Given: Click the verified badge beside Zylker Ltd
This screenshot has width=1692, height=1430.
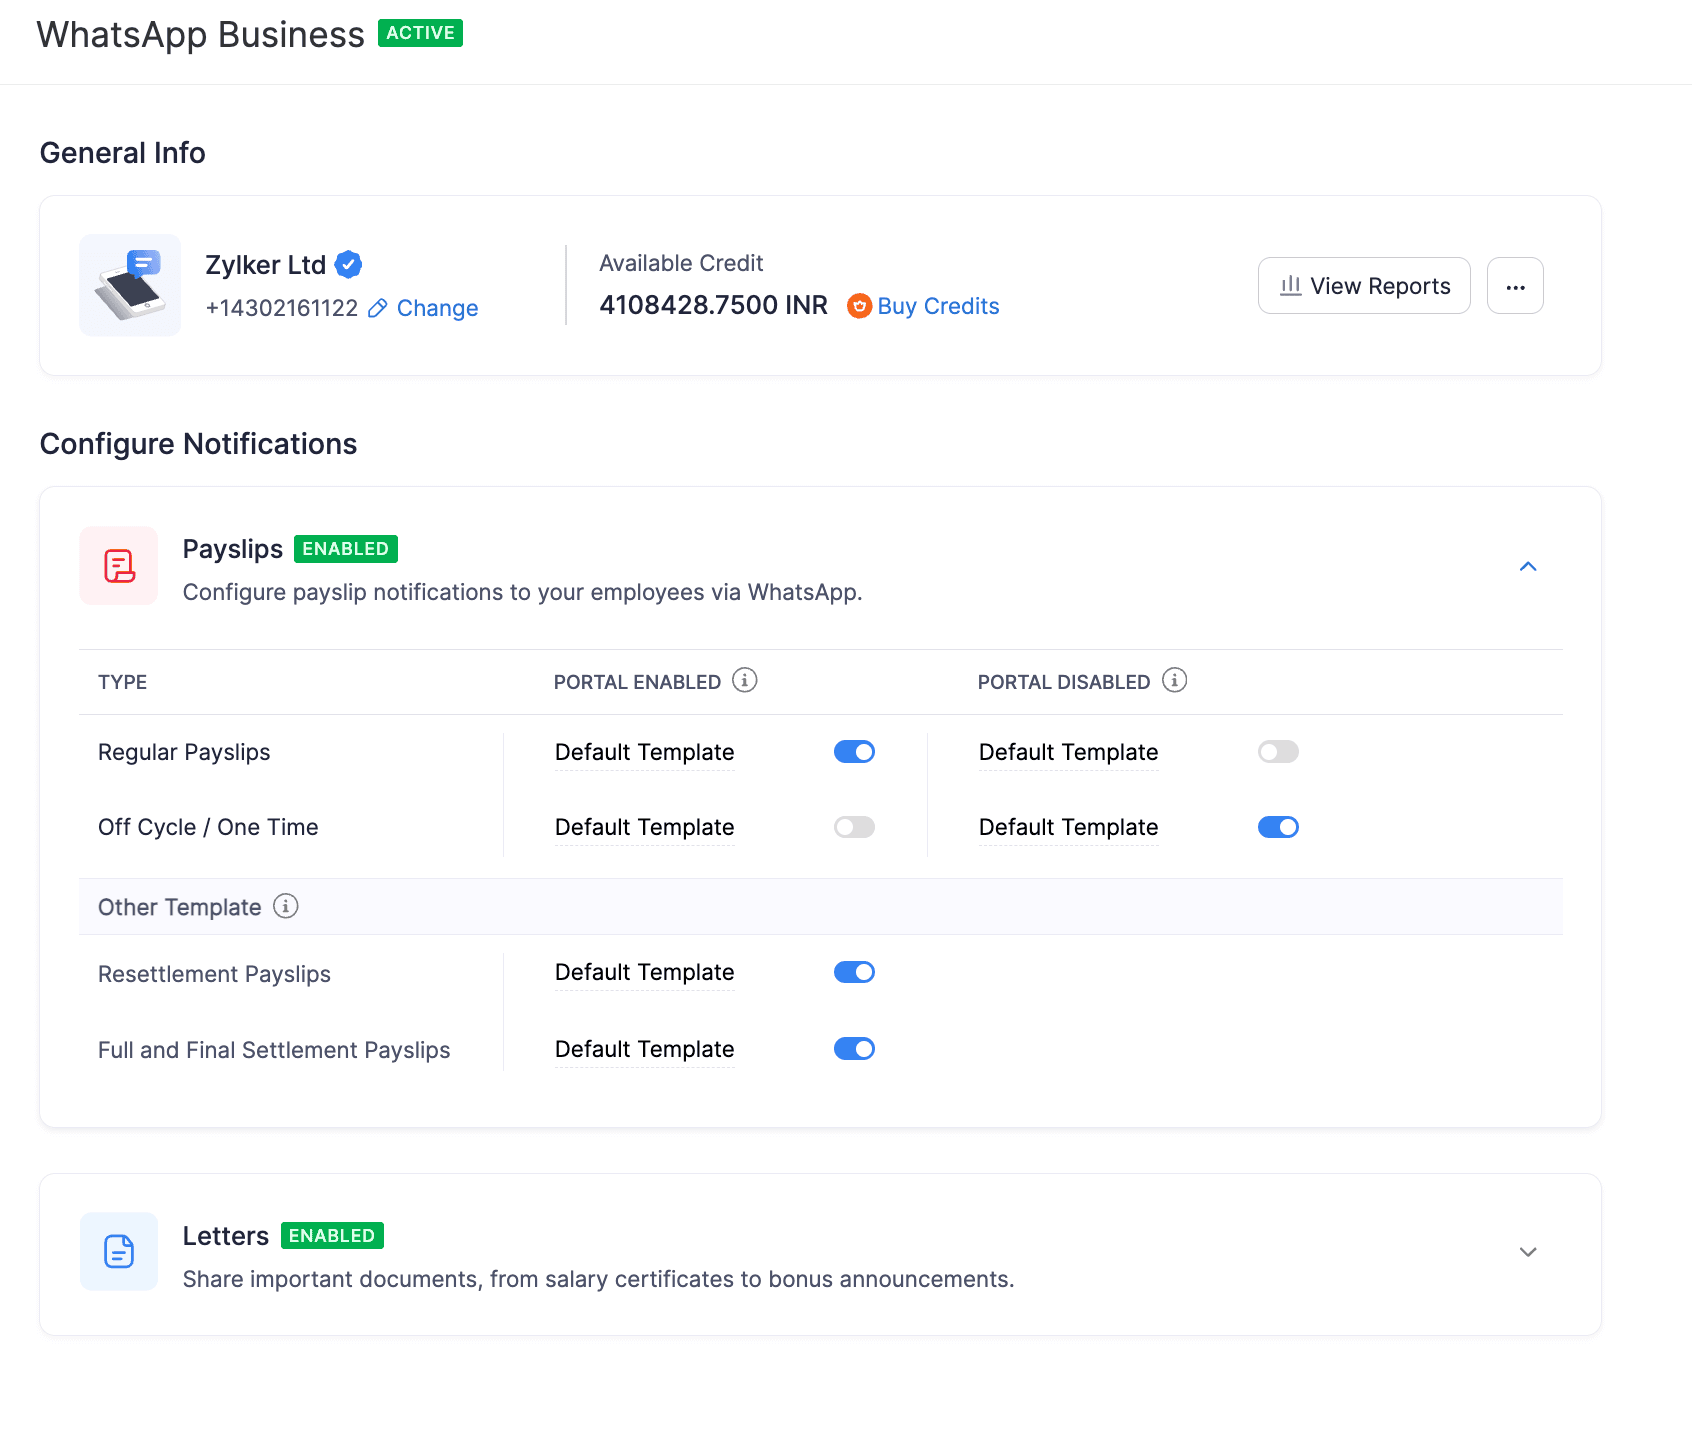Looking at the screenshot, I should 348,263.
